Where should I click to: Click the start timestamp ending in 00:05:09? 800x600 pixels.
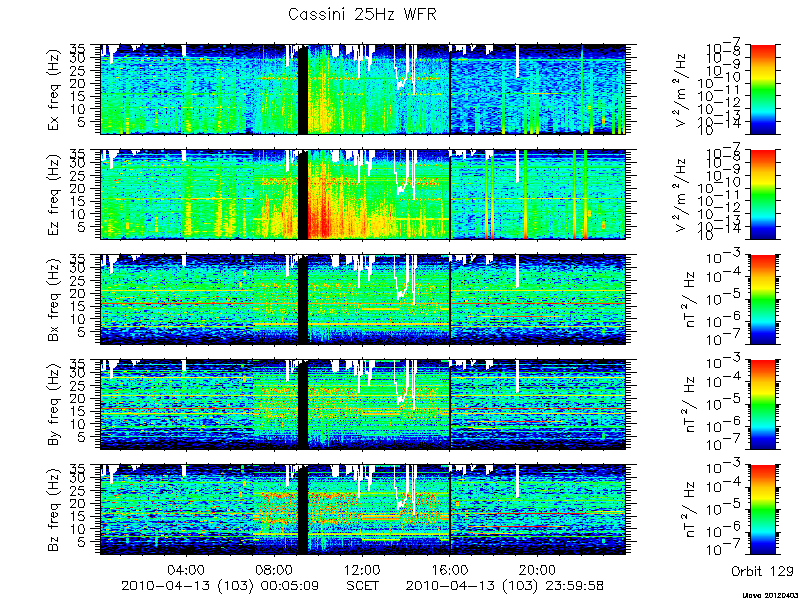[x=220, y=586]
